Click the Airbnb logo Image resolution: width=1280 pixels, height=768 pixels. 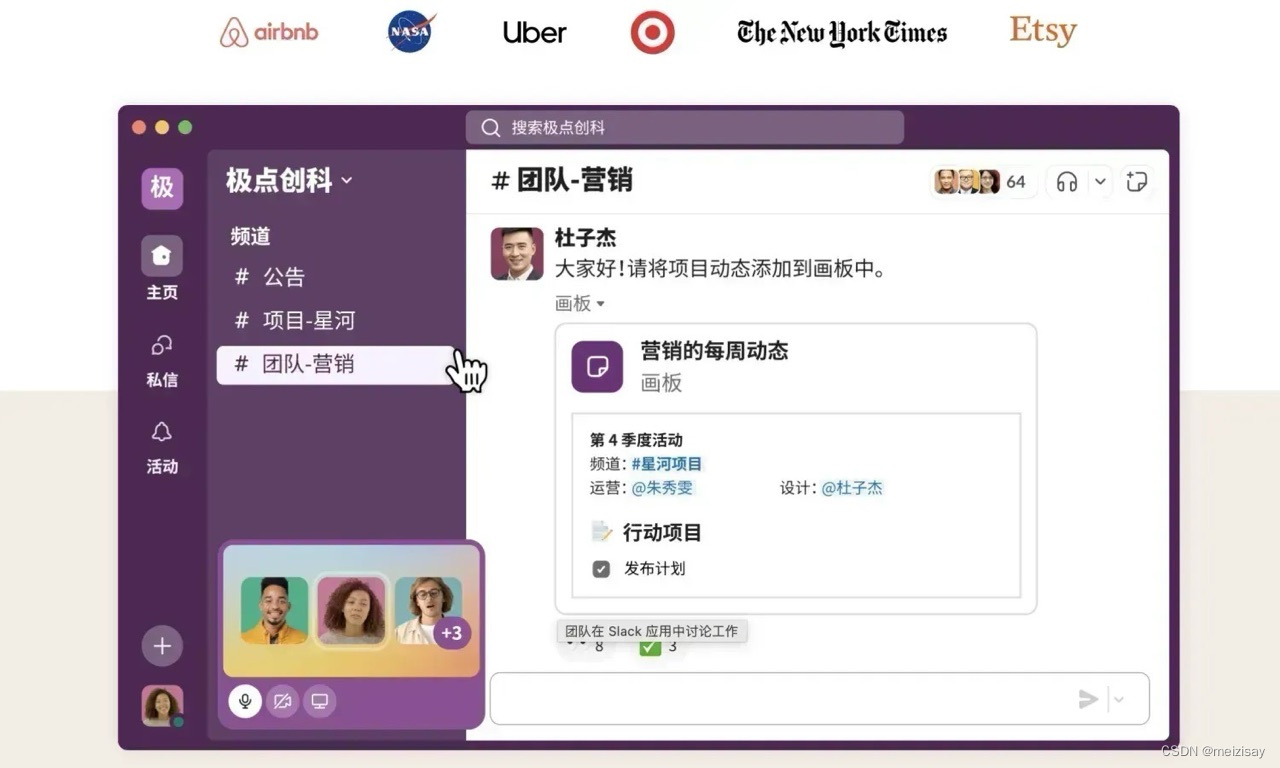click(x=269, y=32)
